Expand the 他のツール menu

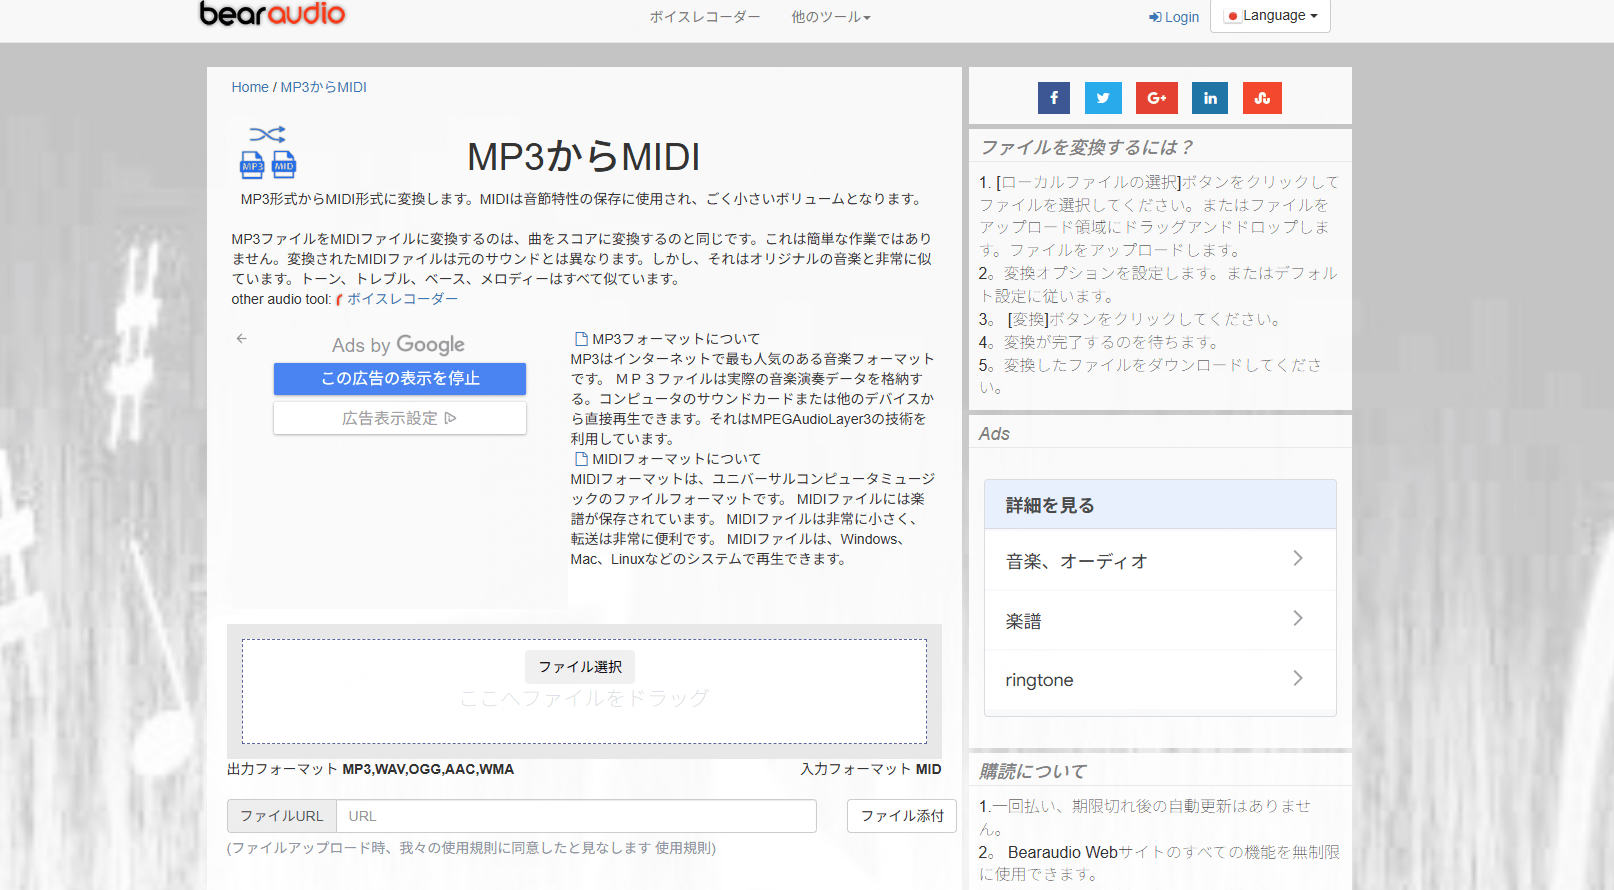tap(831, 17)
